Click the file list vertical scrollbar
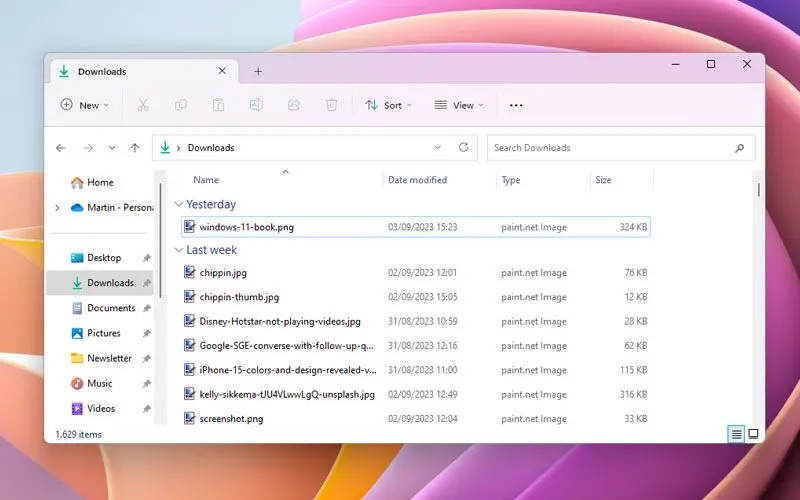 [x=759, y=190]
